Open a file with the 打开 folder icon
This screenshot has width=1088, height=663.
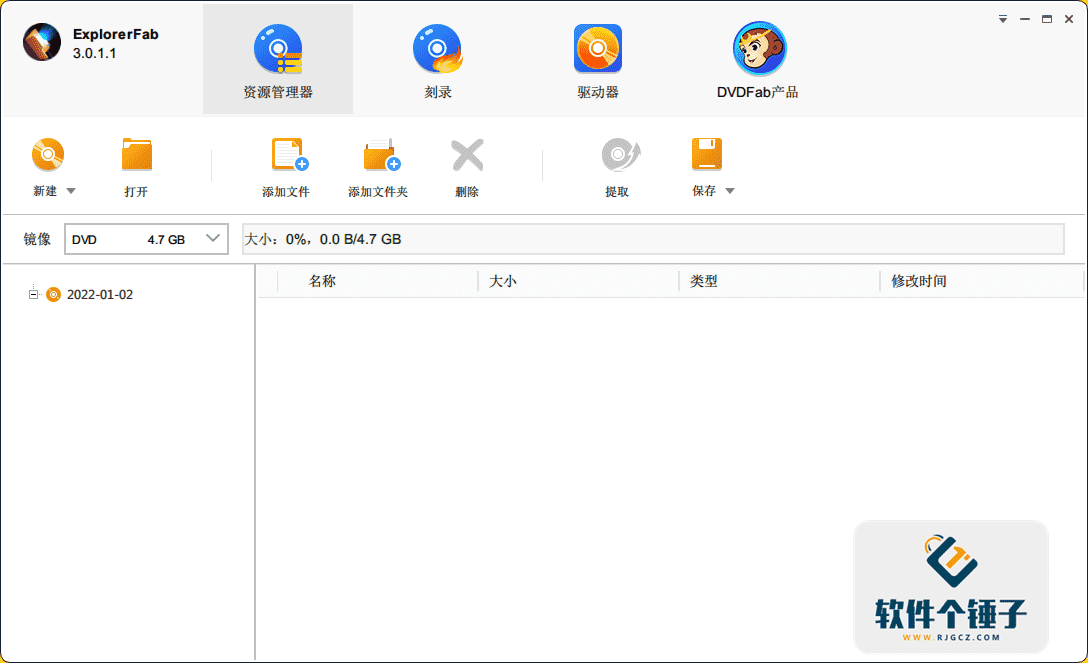pos(136,155)
